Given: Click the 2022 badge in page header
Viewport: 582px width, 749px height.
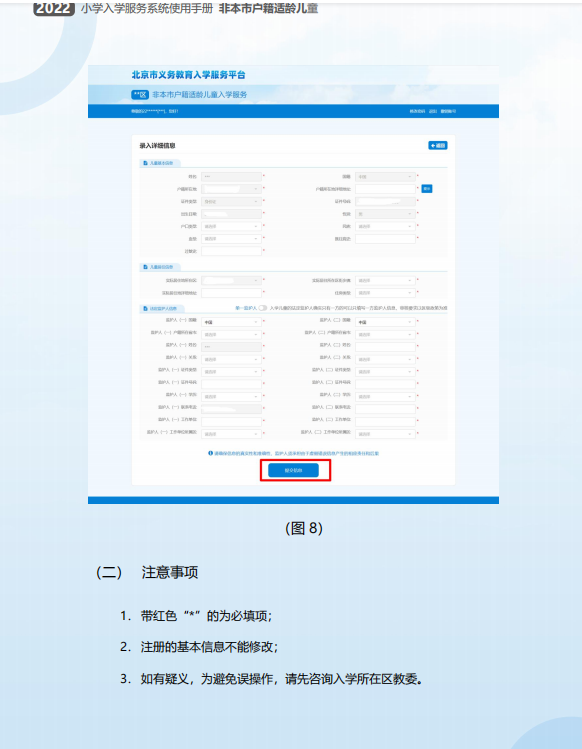Looking at the screenshot, I should tap(54, 8).
